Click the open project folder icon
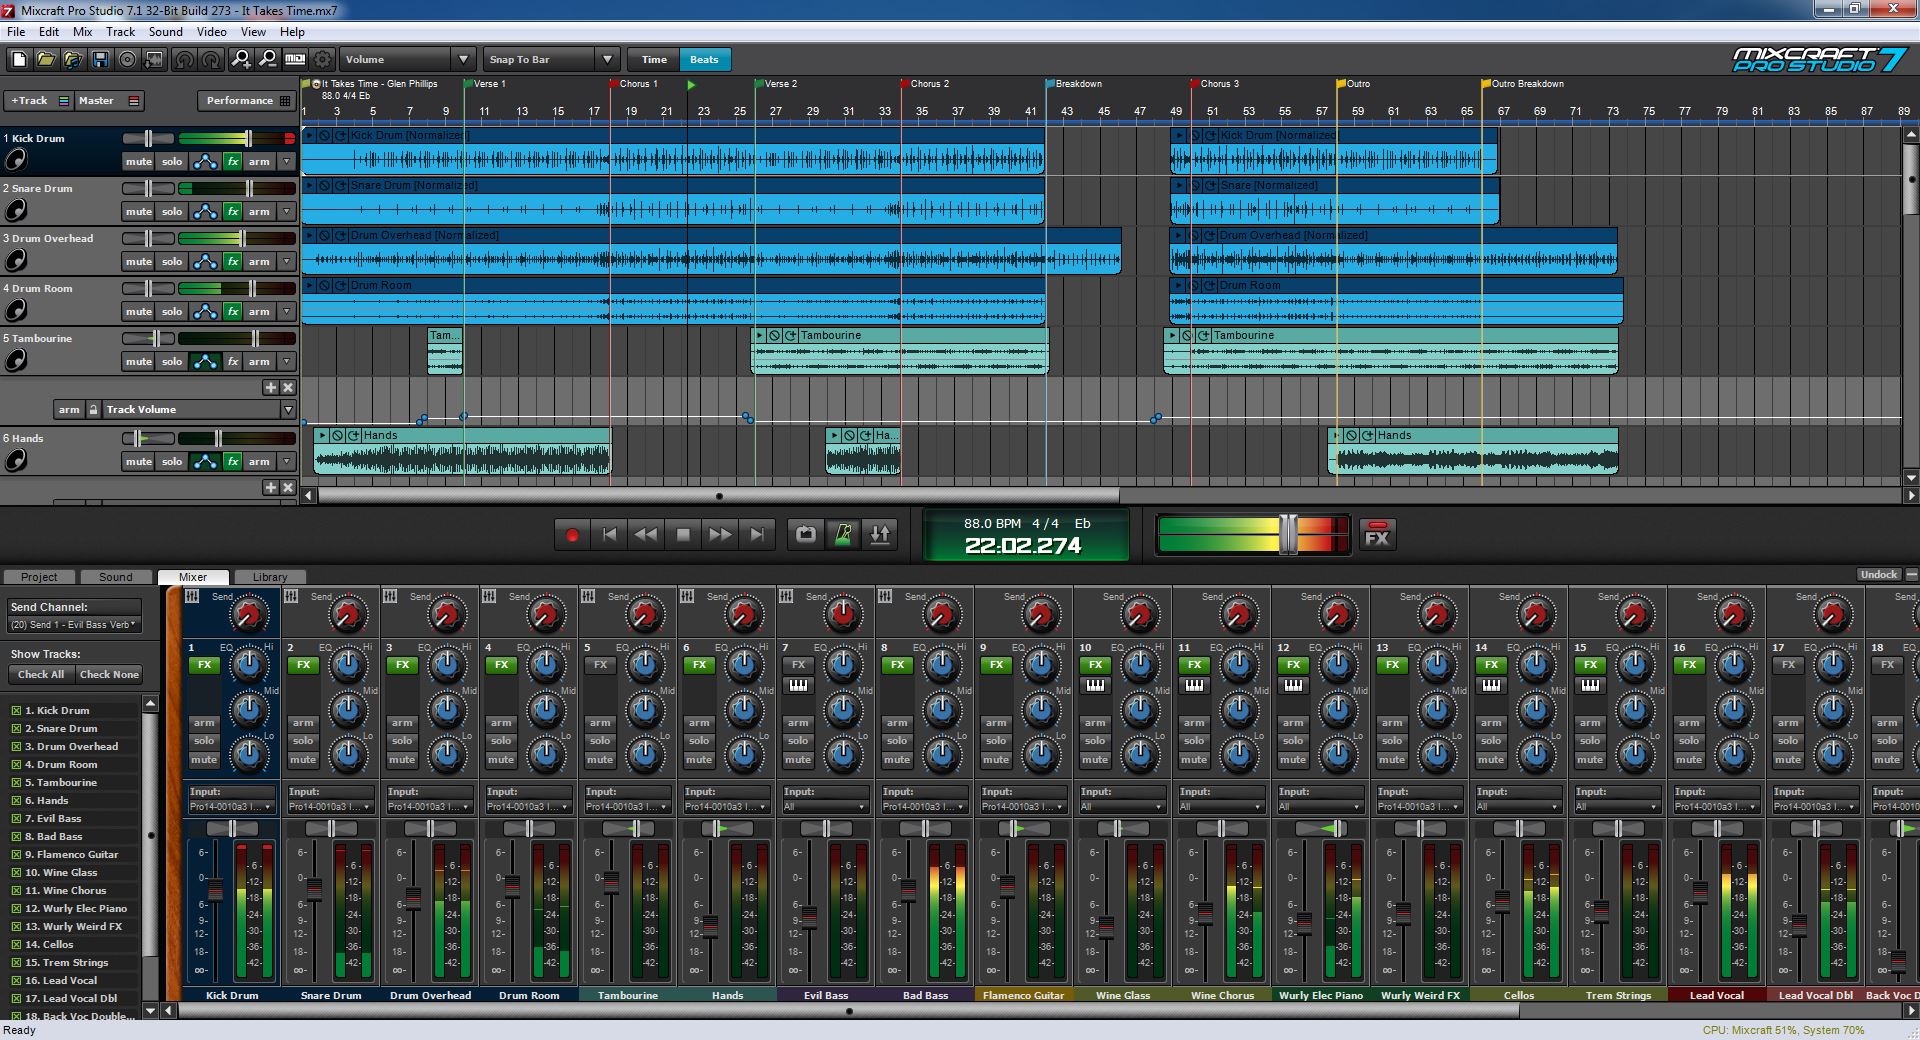 point(46,60)
